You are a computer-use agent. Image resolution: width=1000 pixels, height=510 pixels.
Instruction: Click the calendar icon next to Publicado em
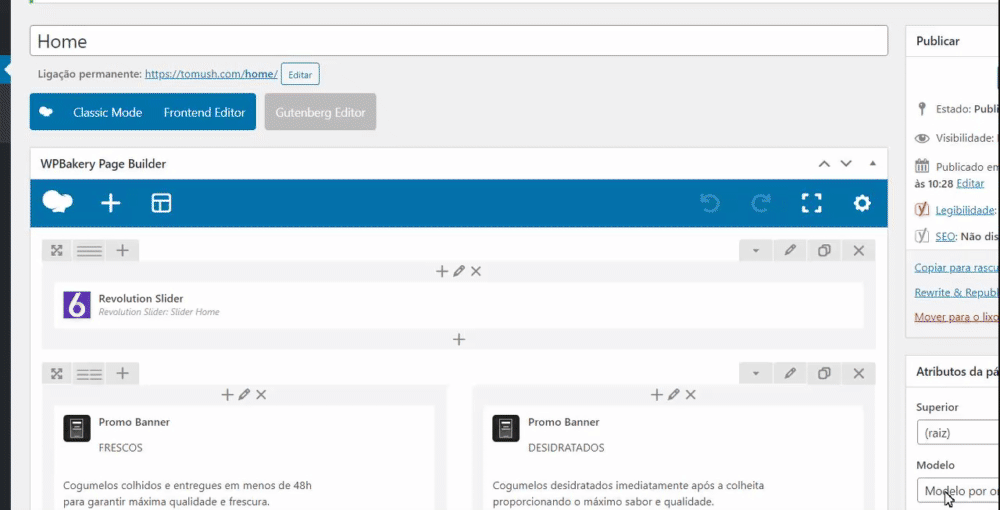click(x=922, y=167)
